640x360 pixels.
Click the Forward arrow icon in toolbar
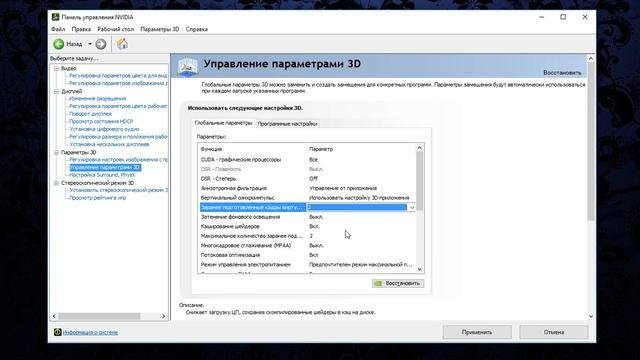100,44
